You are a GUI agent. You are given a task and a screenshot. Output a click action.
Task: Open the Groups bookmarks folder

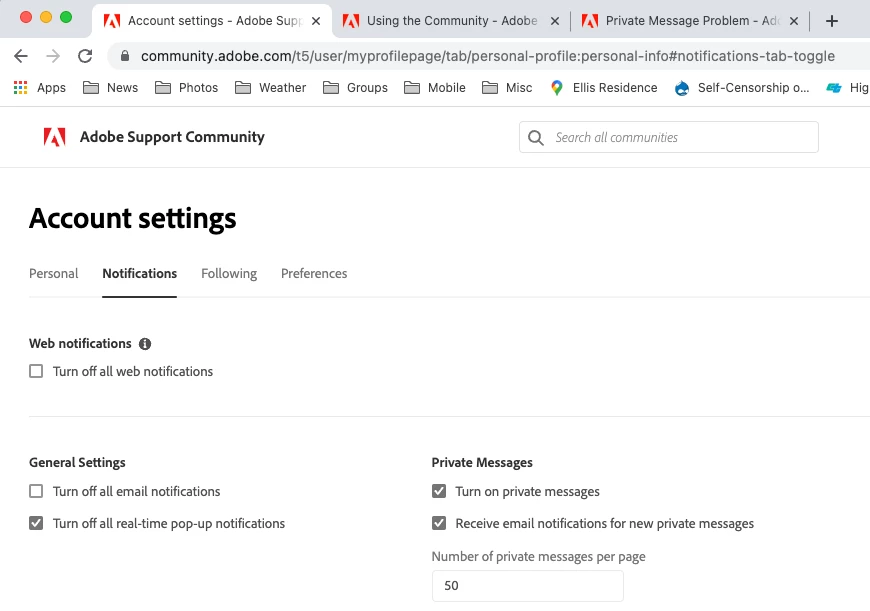[355, 88]
